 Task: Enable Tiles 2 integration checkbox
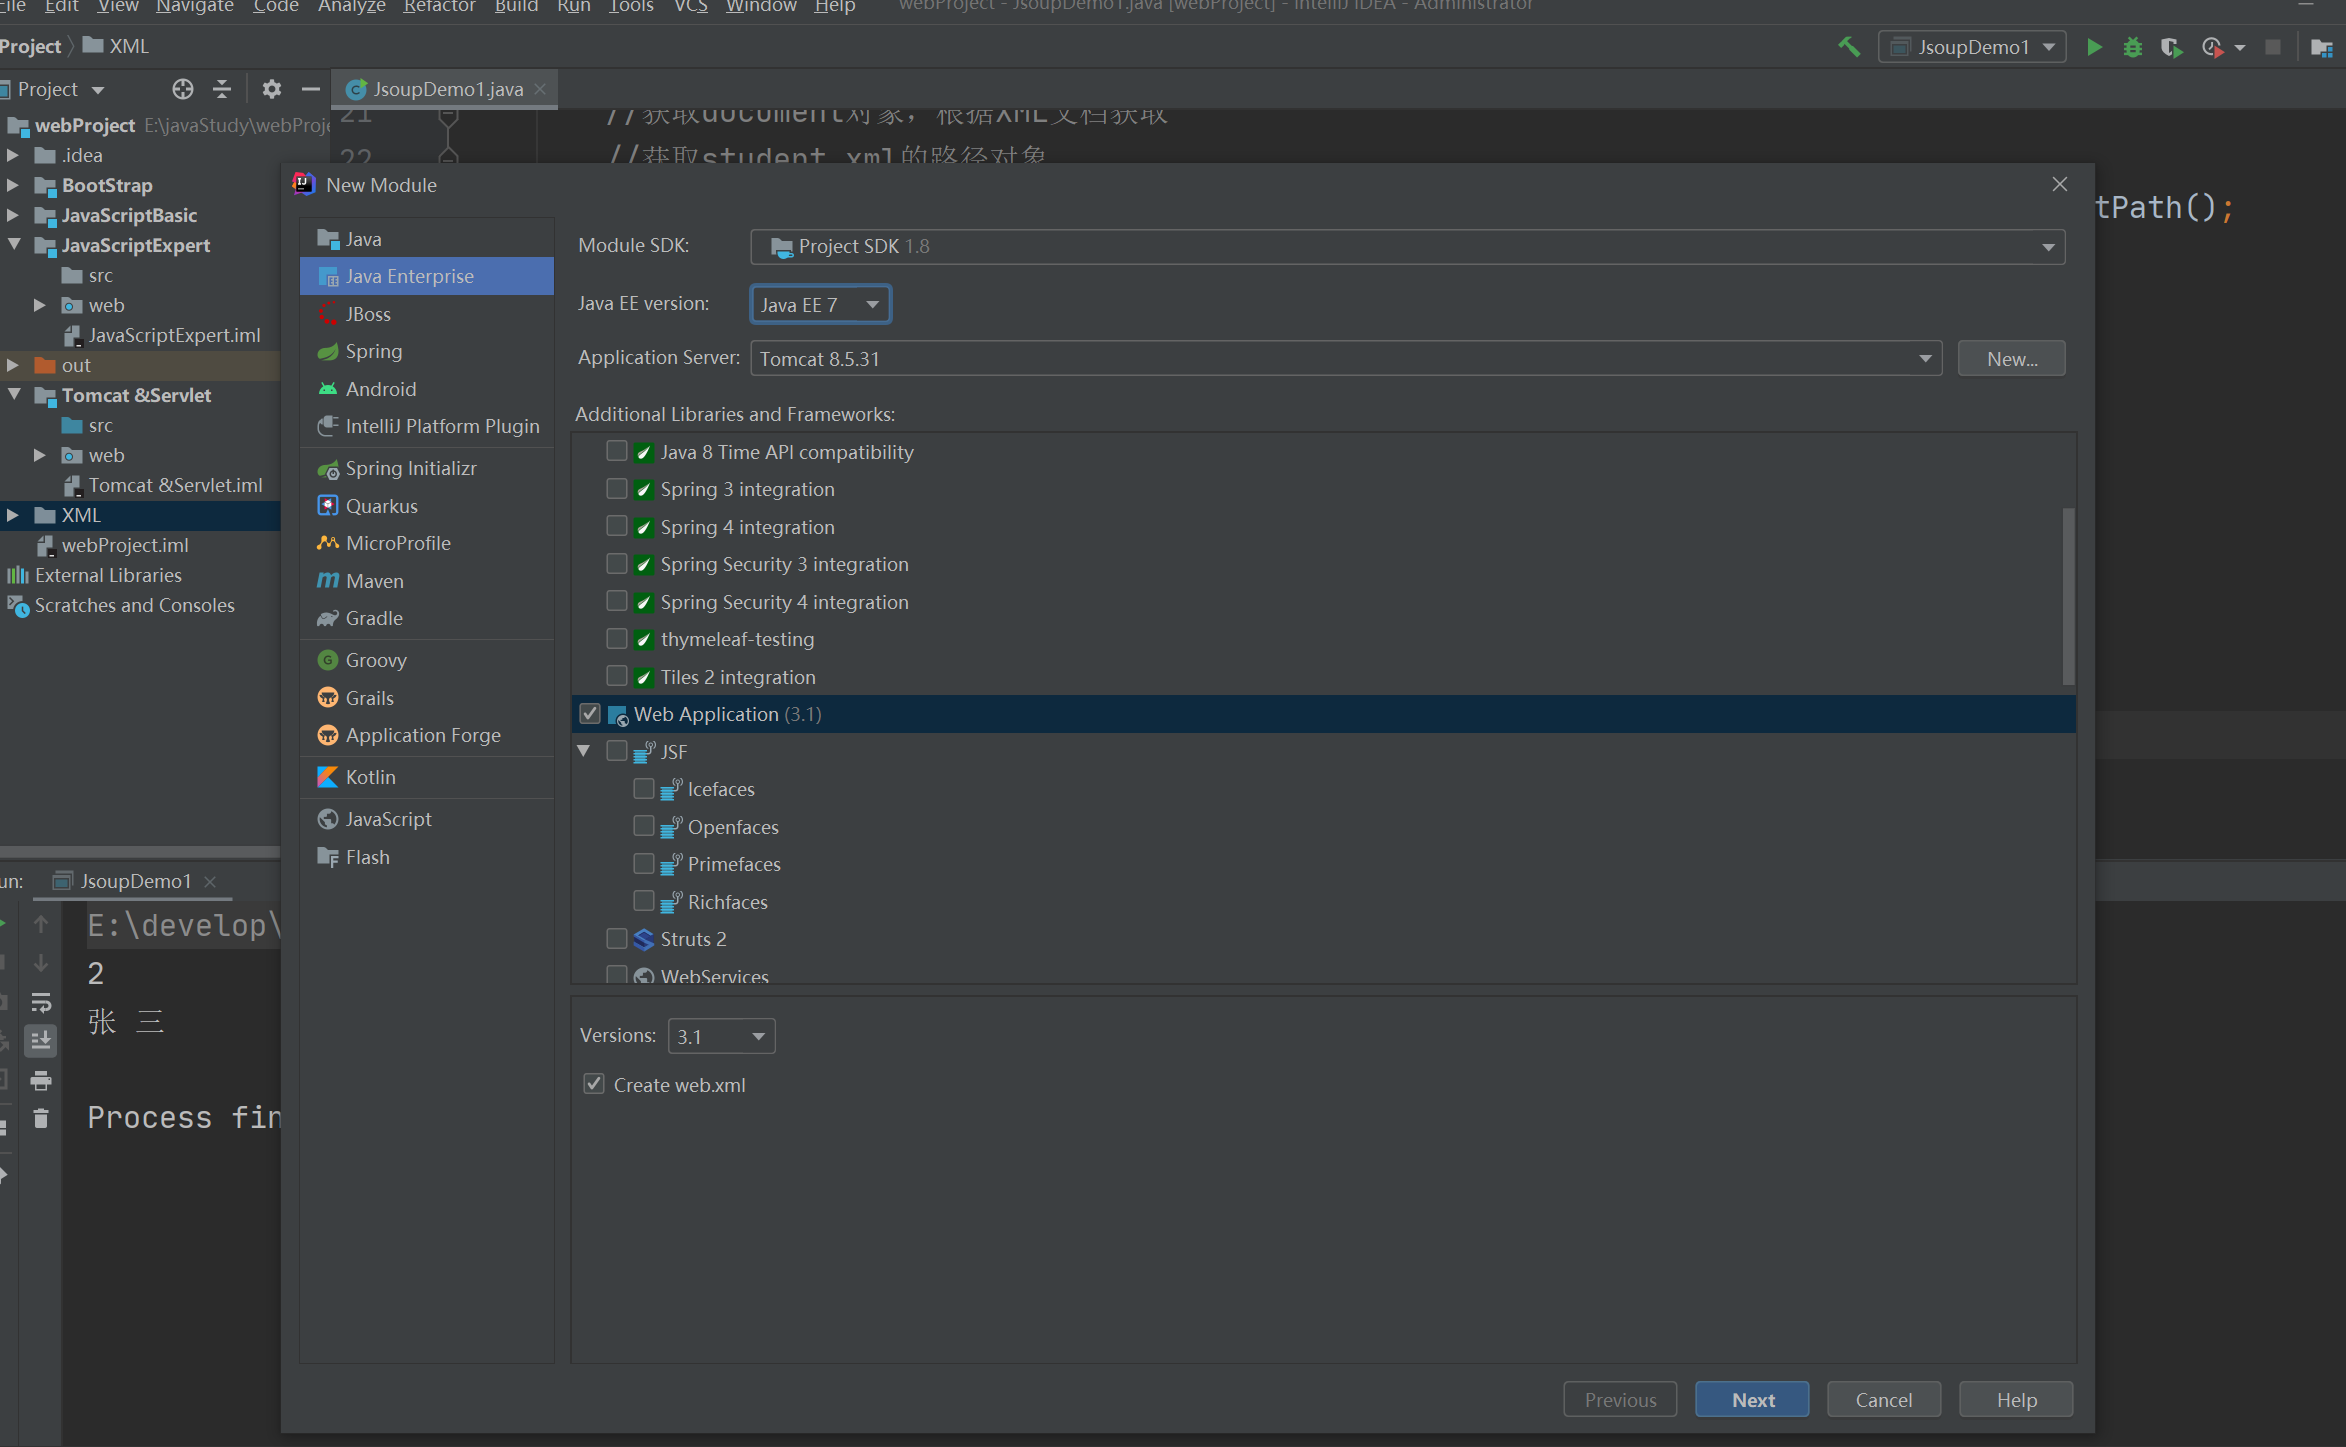point(617,676)
